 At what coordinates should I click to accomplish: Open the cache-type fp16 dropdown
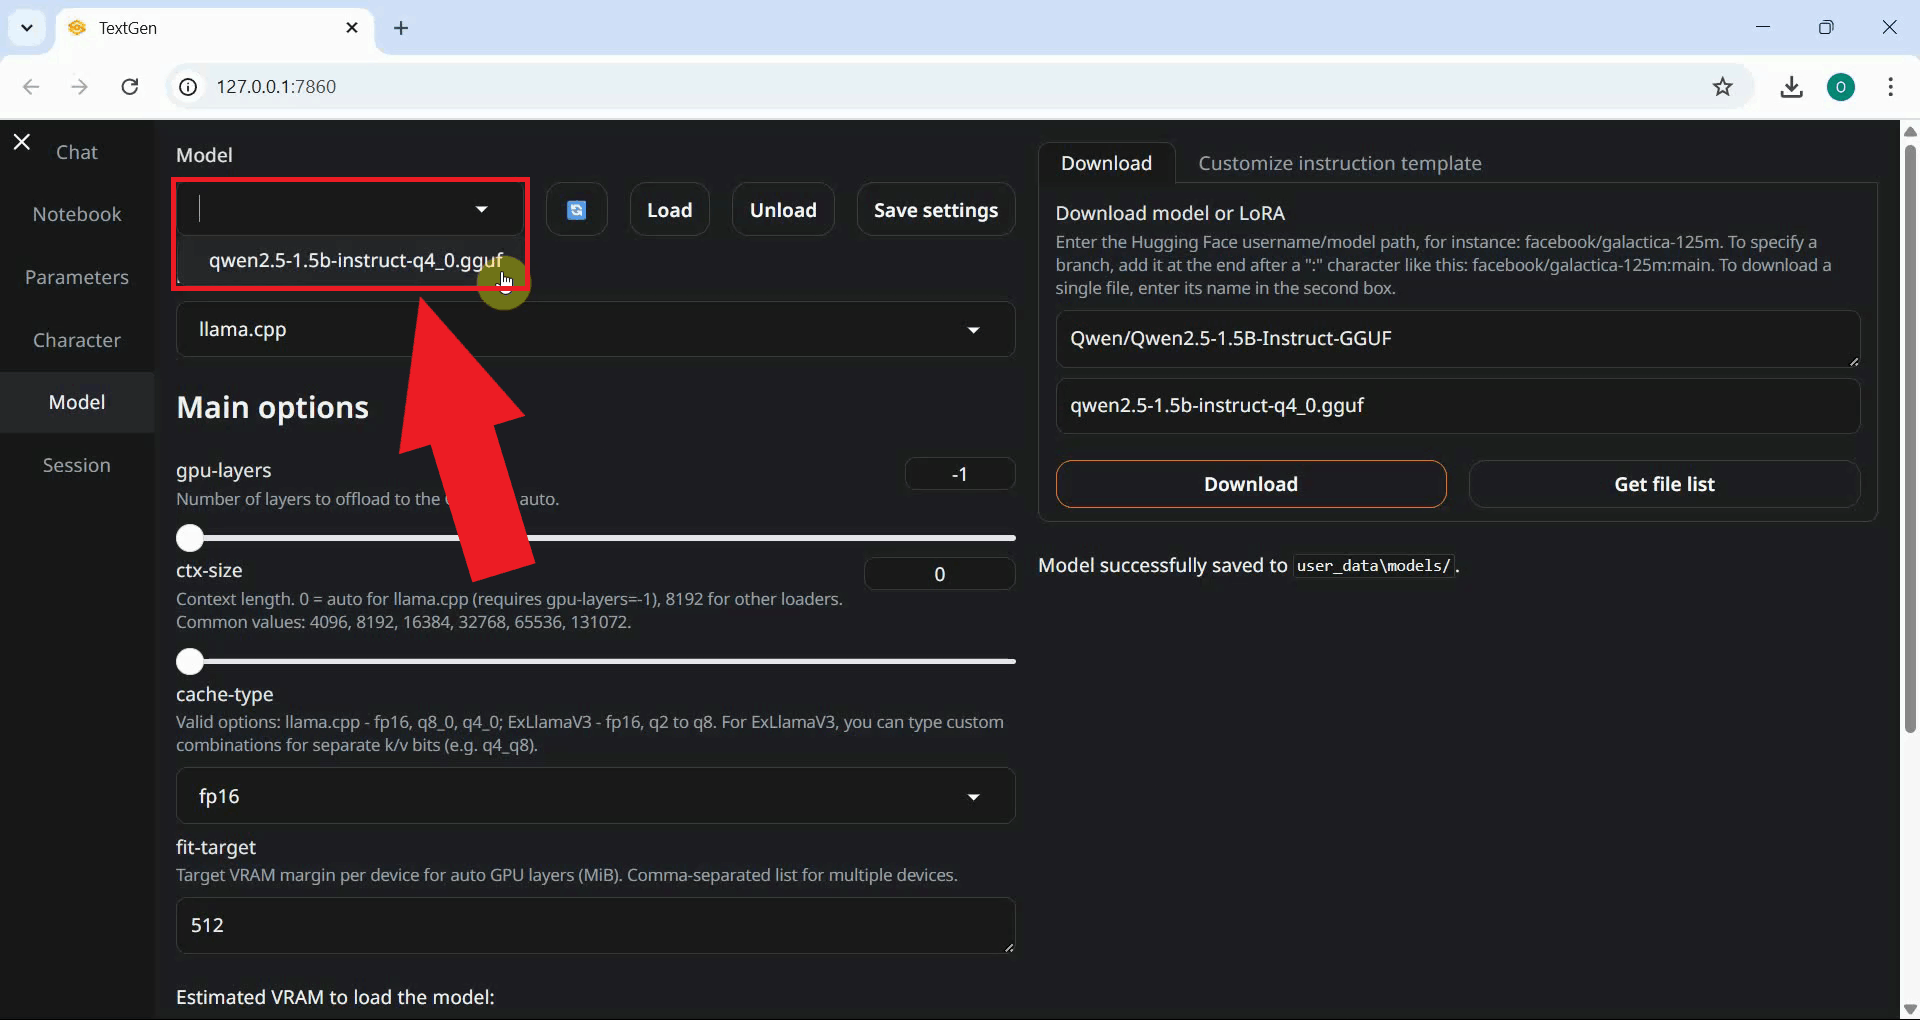coord(973,796)
